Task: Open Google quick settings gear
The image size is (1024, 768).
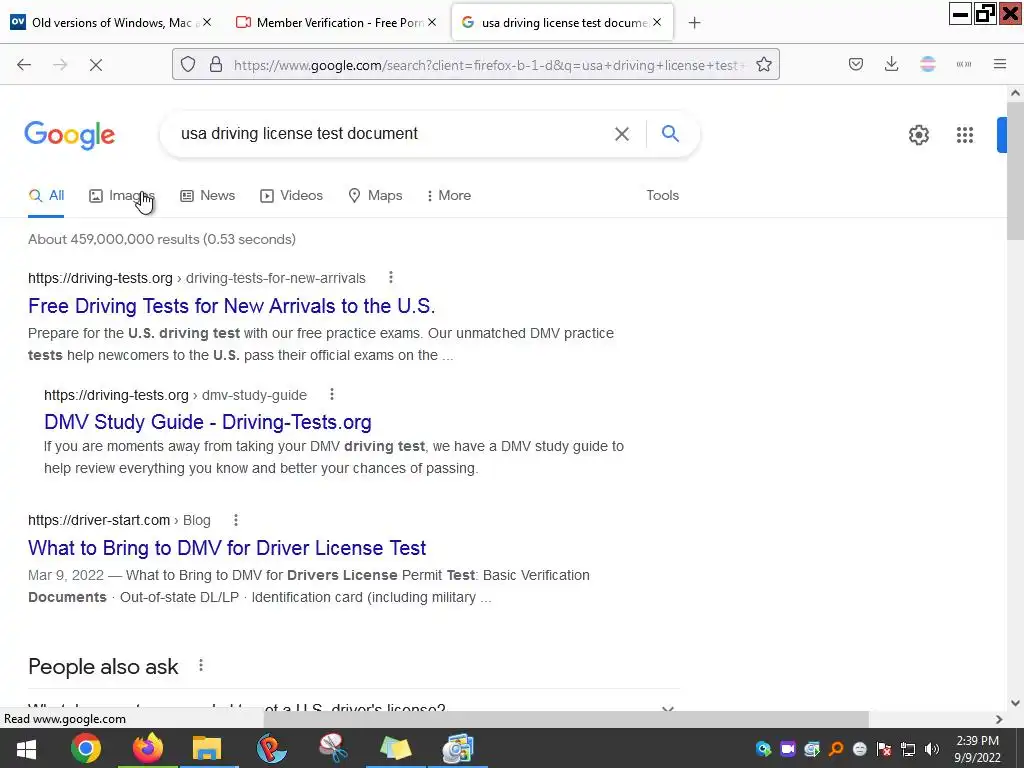Action: (x=919, y=135)
